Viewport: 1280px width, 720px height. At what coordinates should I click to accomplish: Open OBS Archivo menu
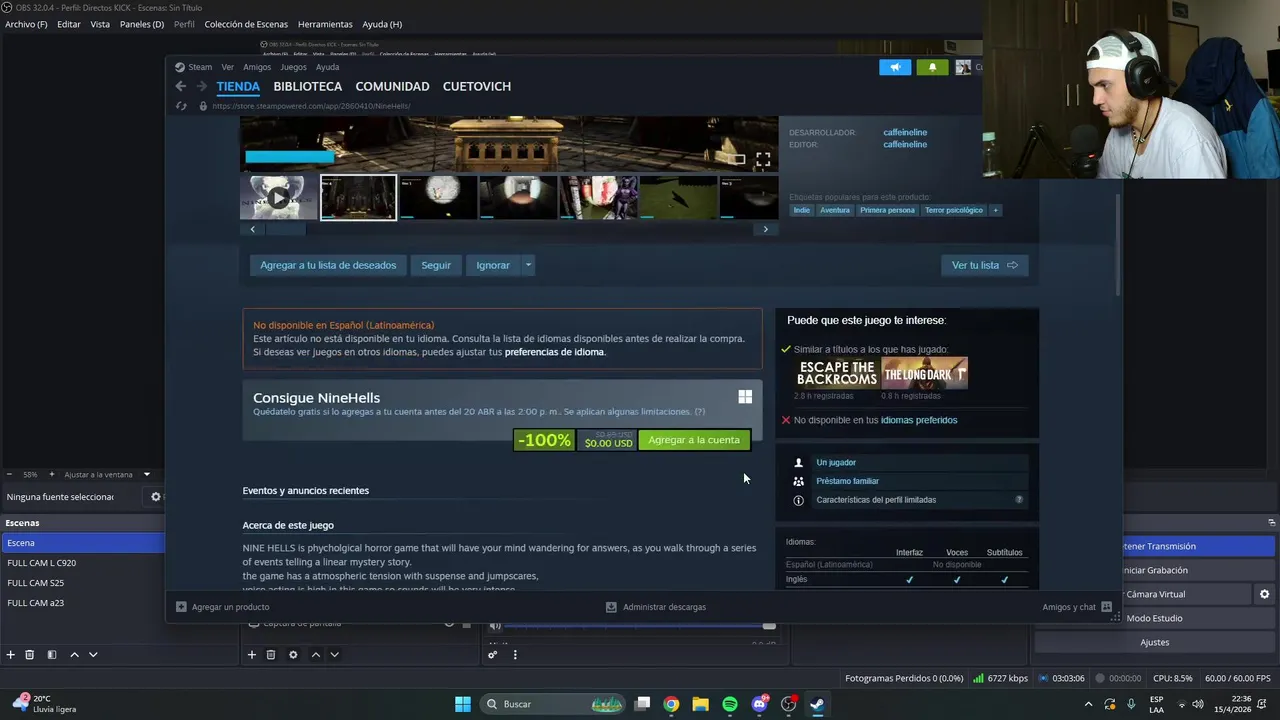click(x=26, y=24)
